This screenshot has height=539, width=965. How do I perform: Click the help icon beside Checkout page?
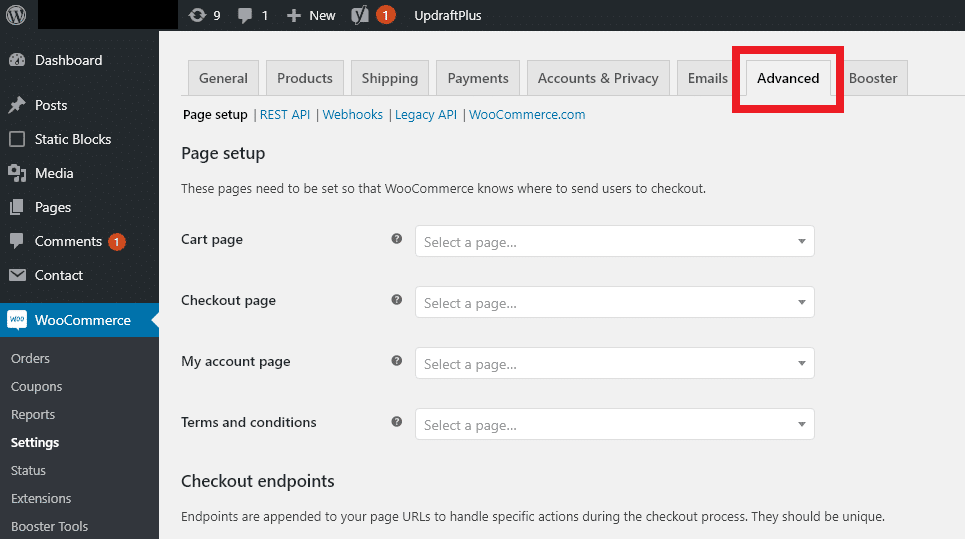click(397, 300)
